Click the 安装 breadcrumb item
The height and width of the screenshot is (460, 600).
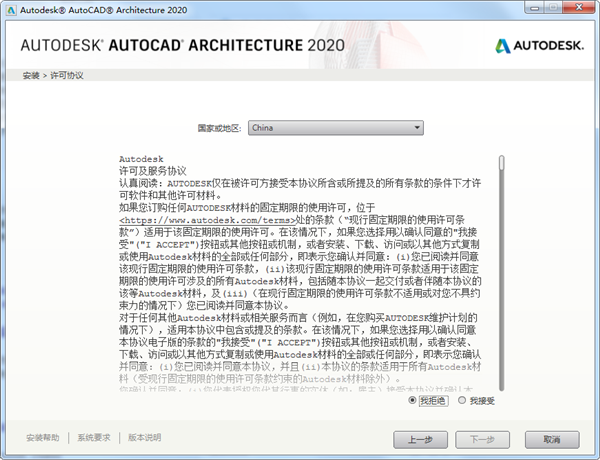click(30, 76)
